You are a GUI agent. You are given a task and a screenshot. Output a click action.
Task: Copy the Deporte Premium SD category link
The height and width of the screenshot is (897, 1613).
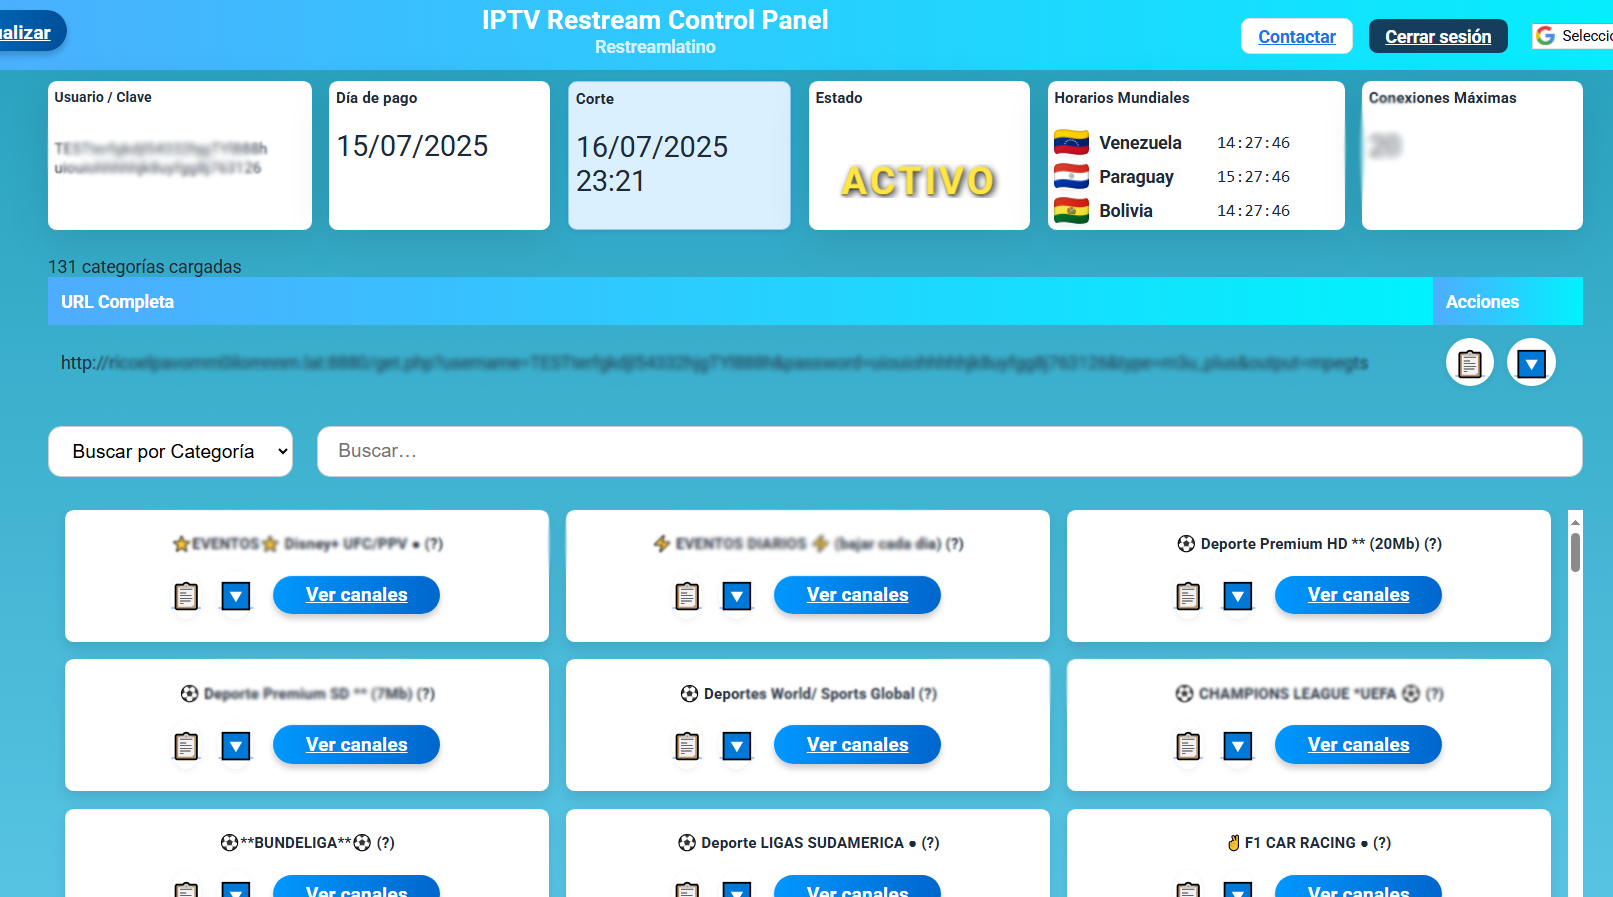pyautogui.click(x=186, y=746)
